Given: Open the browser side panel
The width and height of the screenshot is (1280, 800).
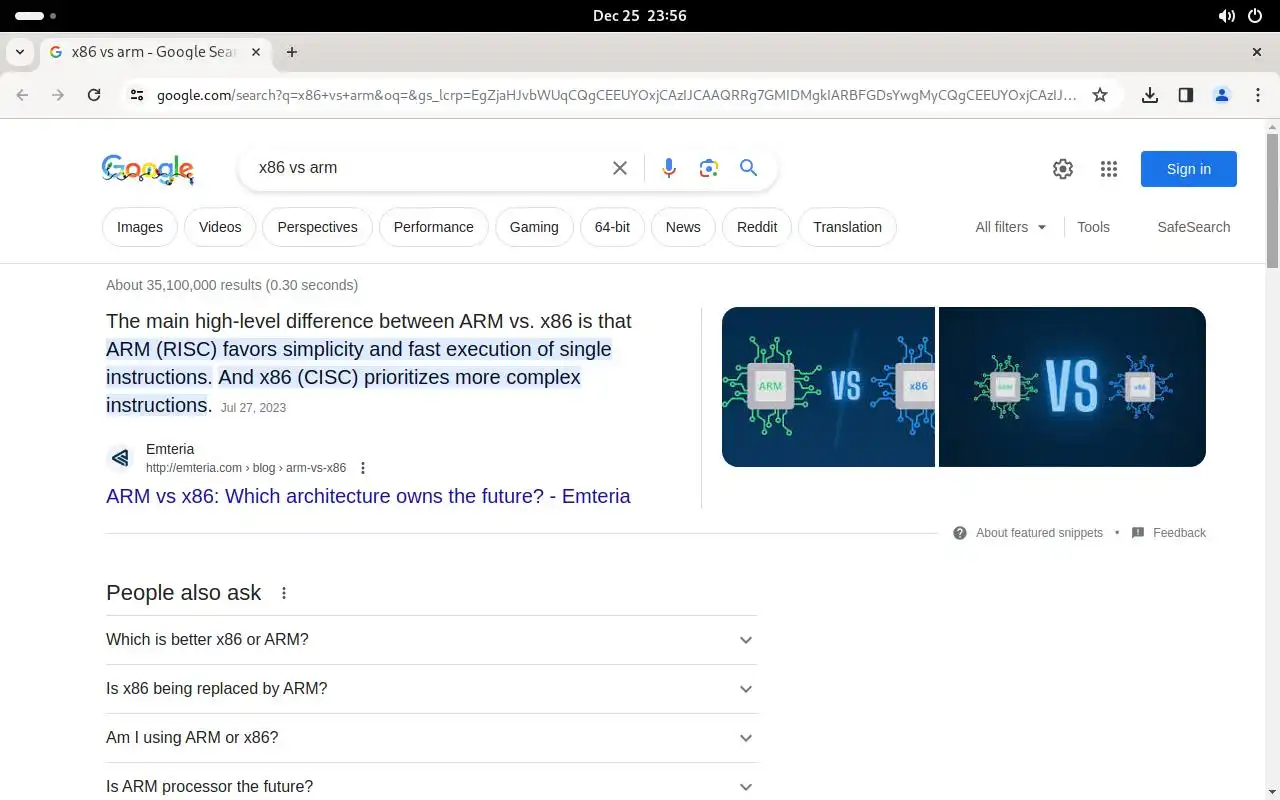Looking at the screenshot, I should (x=1186, y=95).
